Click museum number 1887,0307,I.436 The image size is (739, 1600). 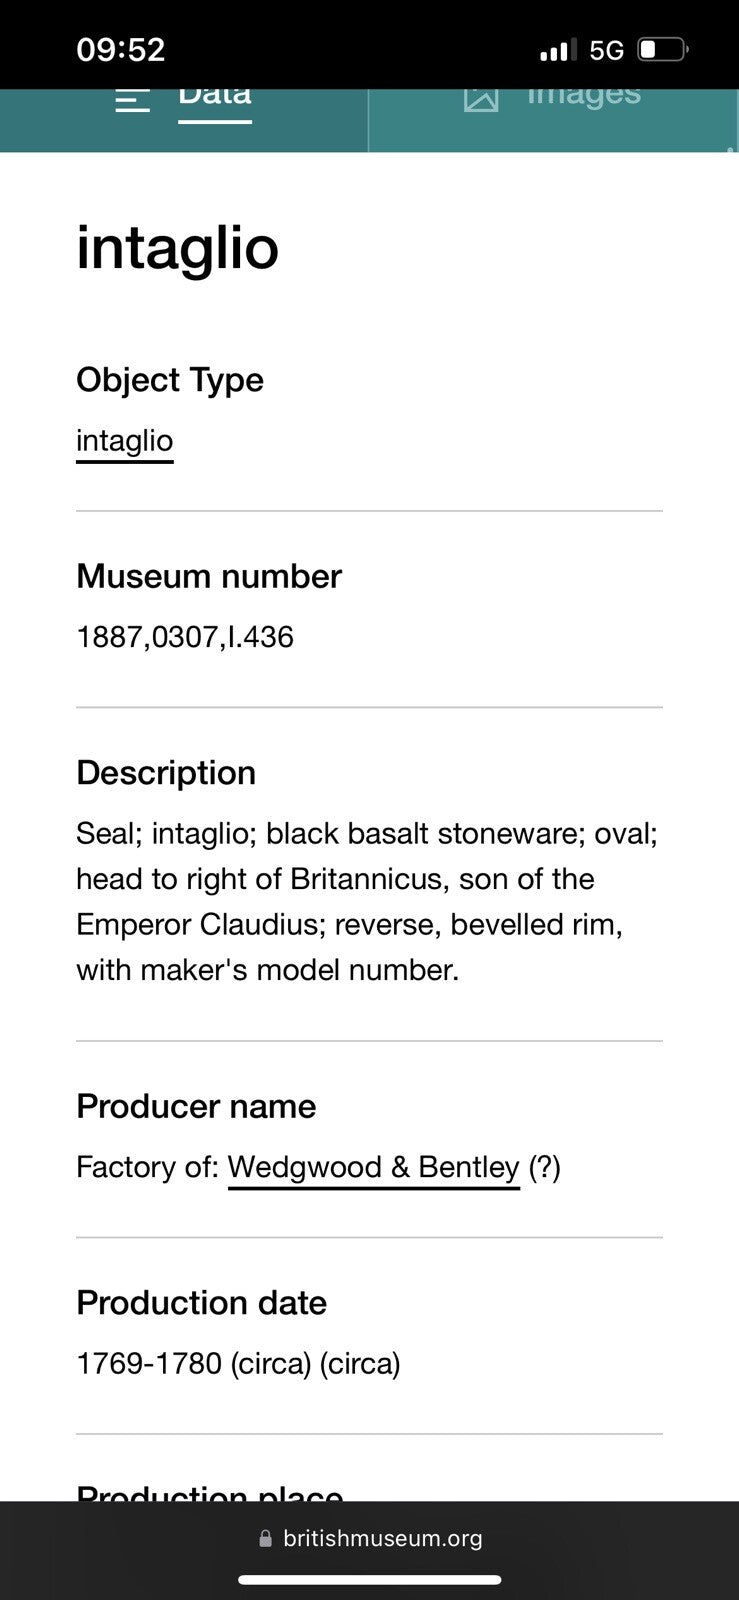185,637
